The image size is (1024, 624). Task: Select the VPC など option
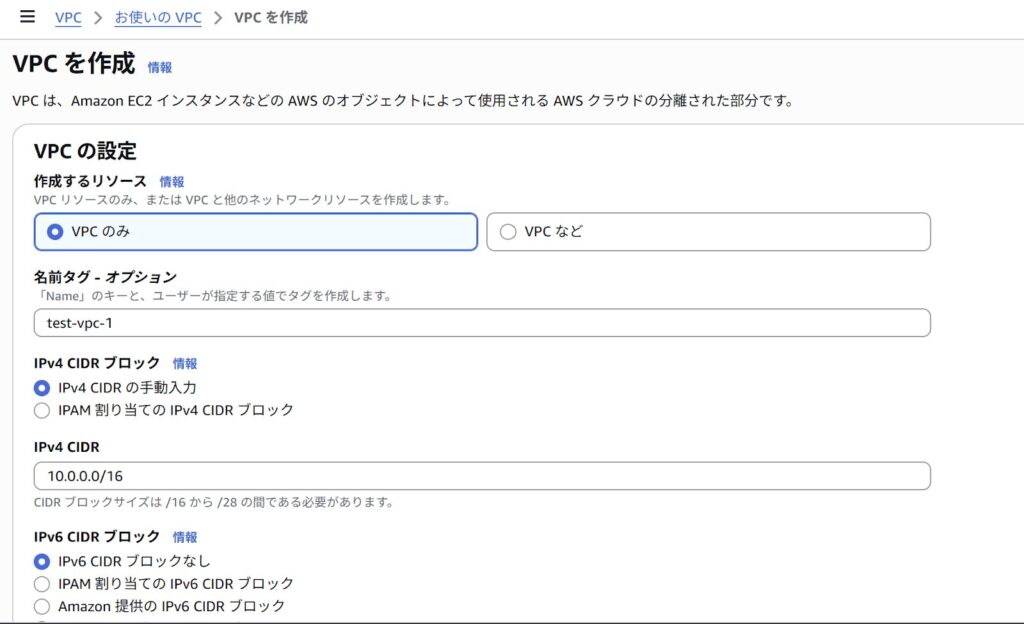pos(508,232)
